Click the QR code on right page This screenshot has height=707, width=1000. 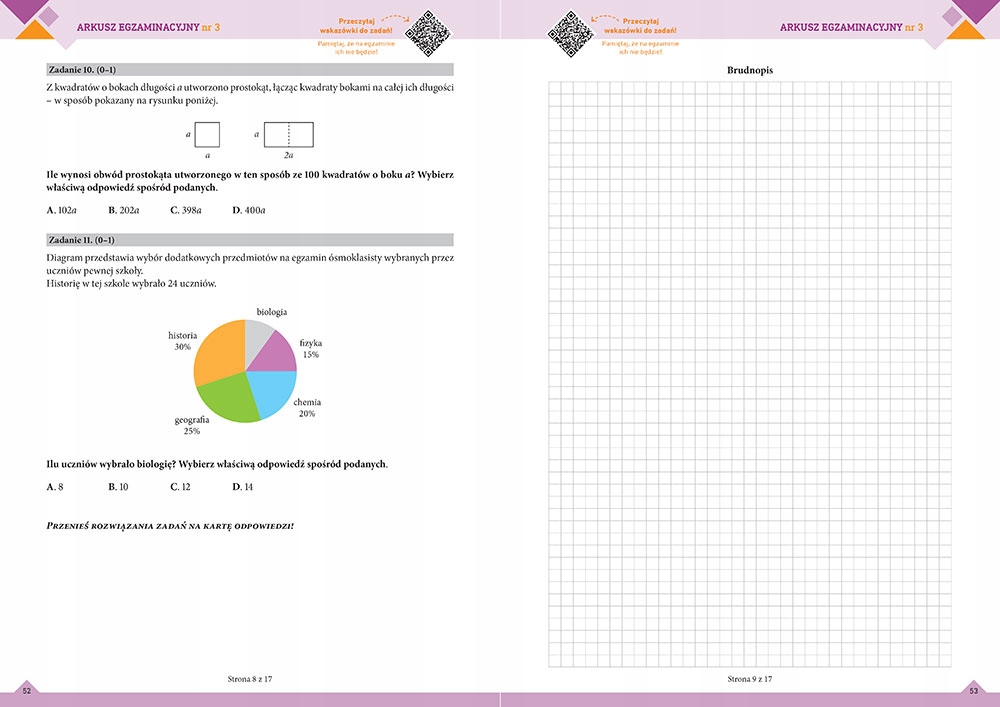571,33
